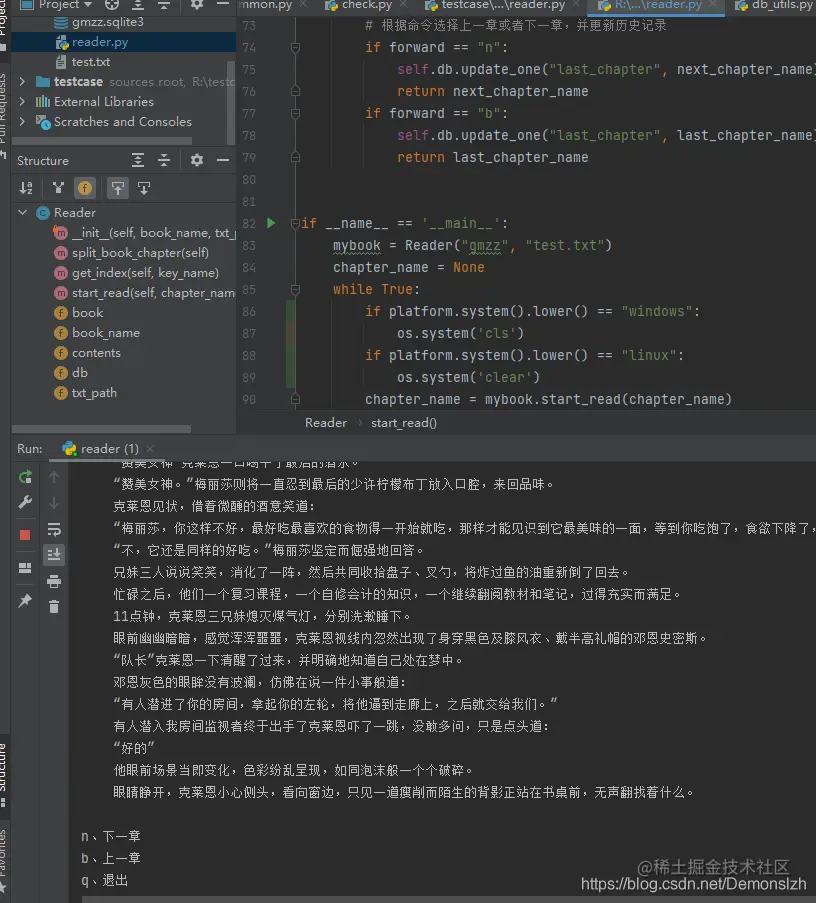Screen dimensions: 816x903
Task: Sort Structure members alphabetically
Action: 25,188
